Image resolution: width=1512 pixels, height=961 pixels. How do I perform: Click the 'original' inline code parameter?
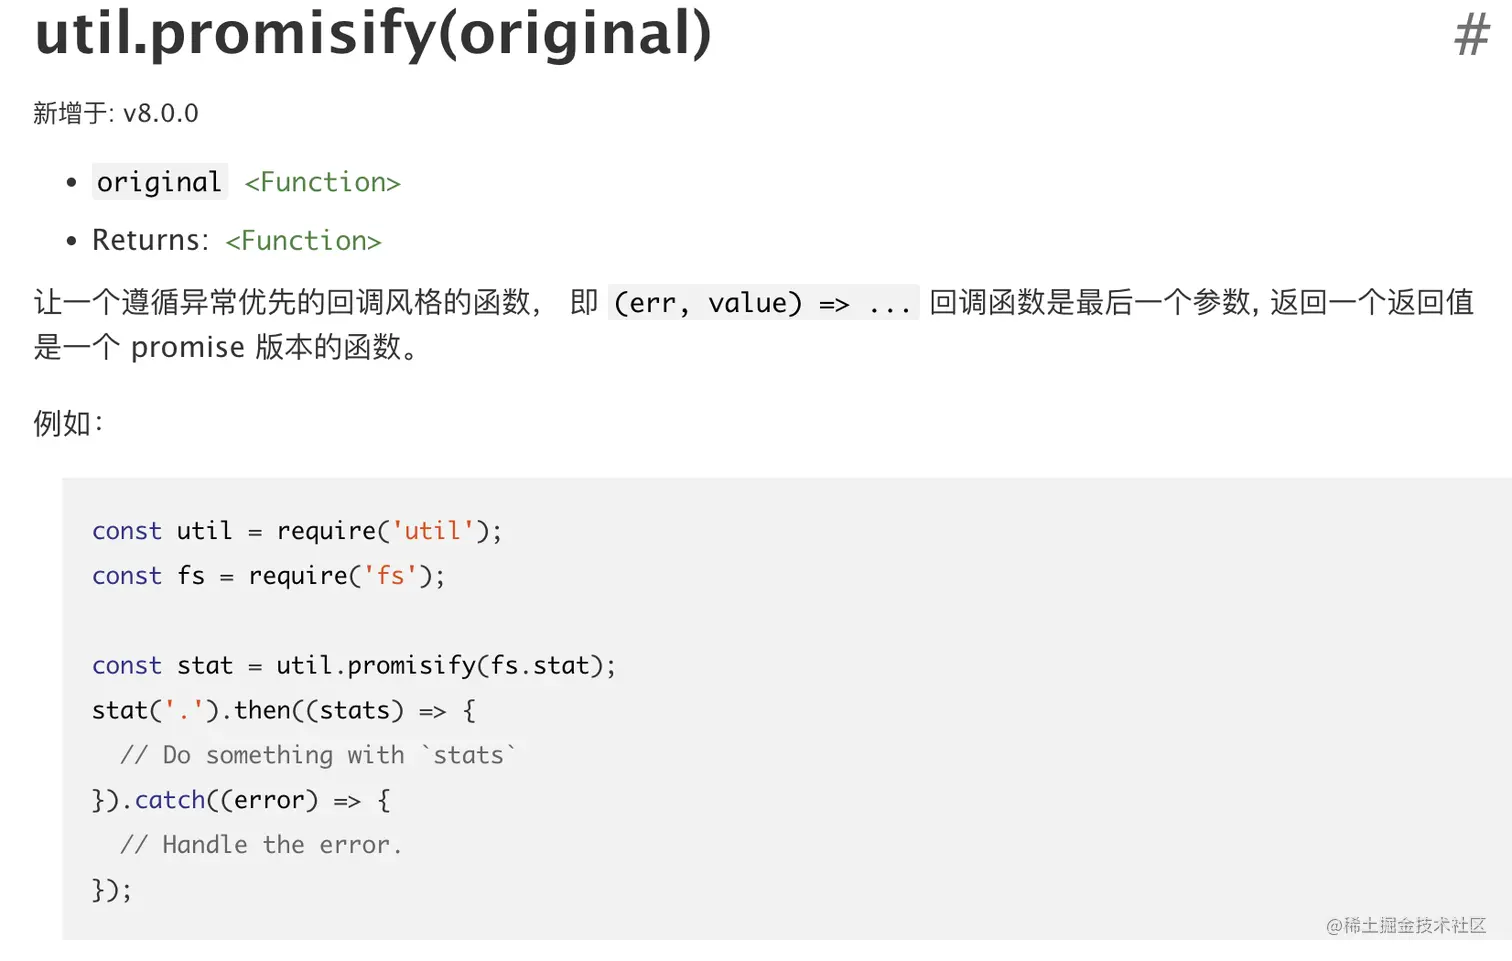(160, 182)
